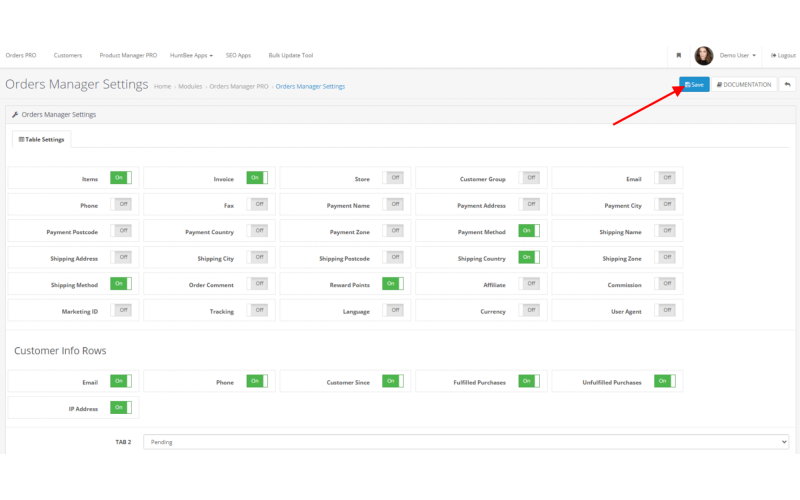Open the TAB 2 Pending dropdown
800x500 pixels.
tap(466, 442)
